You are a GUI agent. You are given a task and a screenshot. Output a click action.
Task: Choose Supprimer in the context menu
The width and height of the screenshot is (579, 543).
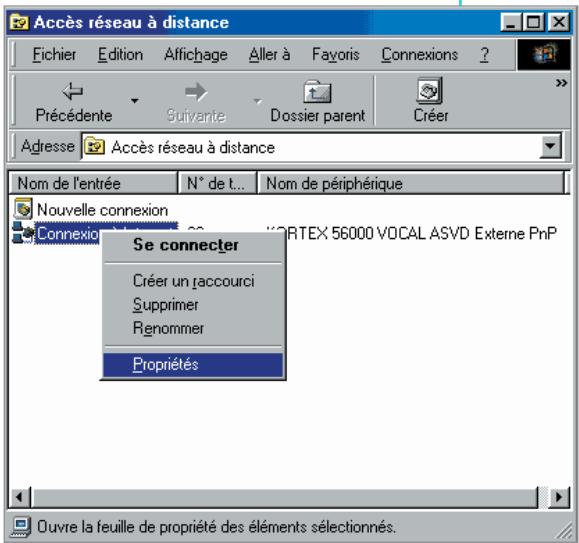tap(193, 305)
